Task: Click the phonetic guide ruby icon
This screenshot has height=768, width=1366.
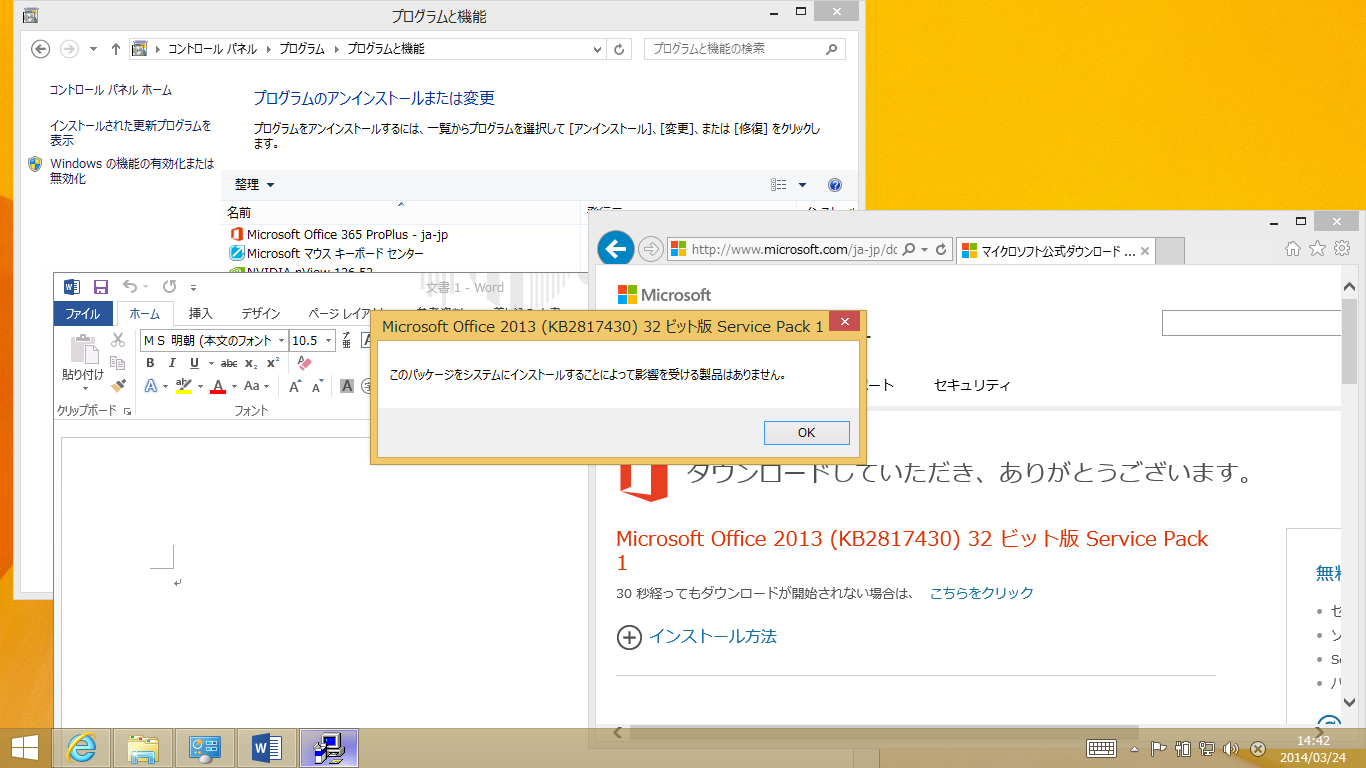Action: click(x=346, y=341)
